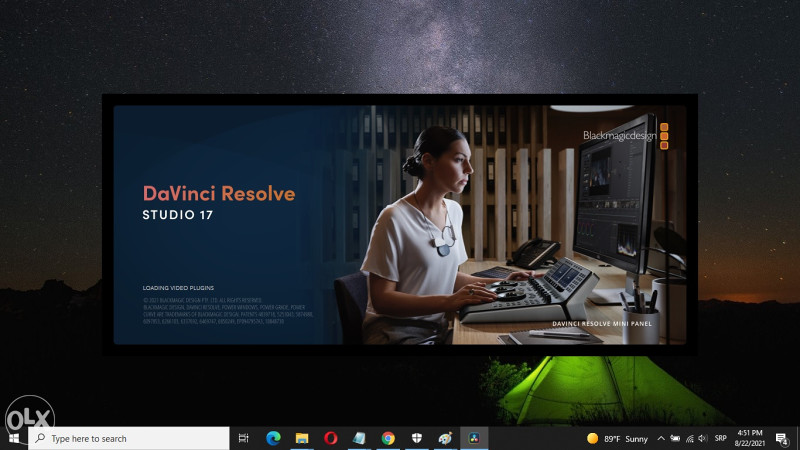Open the notebook app icon in taskbar
The width and height of the screenshot is (800, 450).
click(359, 438)
